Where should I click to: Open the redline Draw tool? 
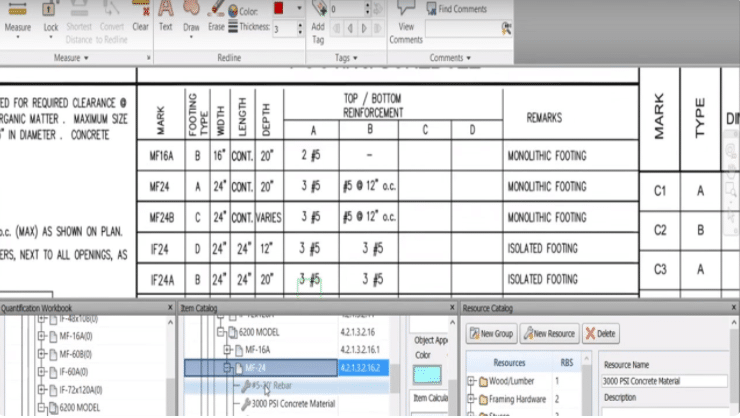pyautogui.click(x=192, y=18)
